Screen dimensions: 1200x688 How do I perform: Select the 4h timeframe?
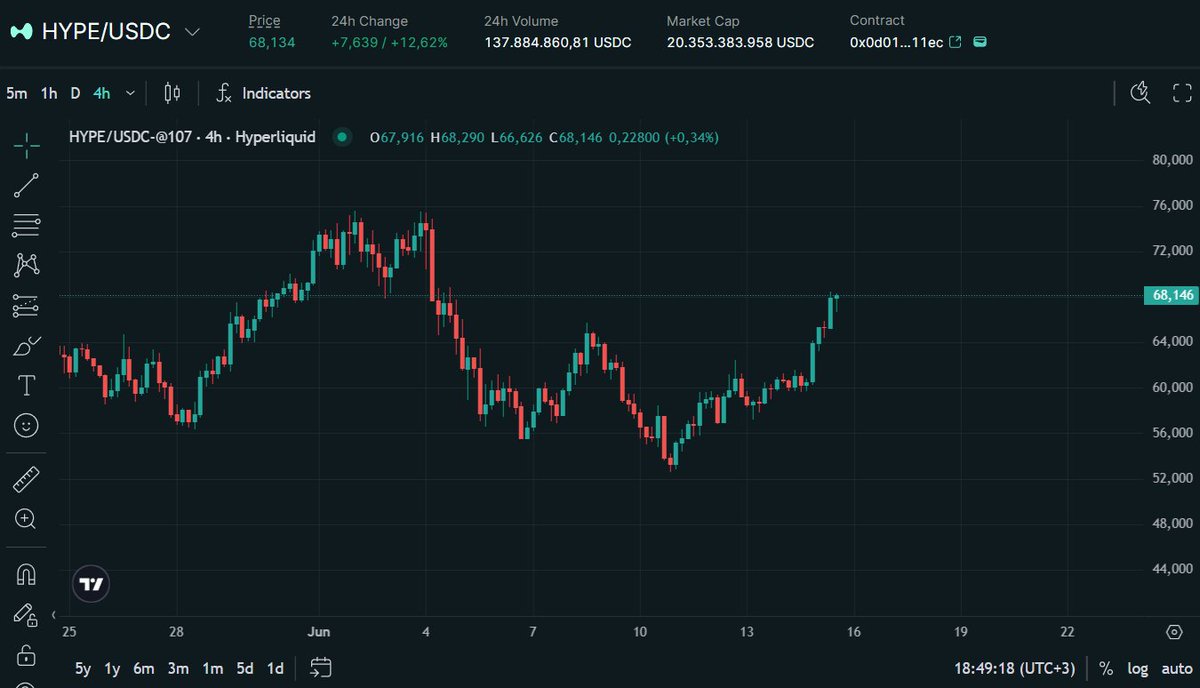click(x=102, y=93)
